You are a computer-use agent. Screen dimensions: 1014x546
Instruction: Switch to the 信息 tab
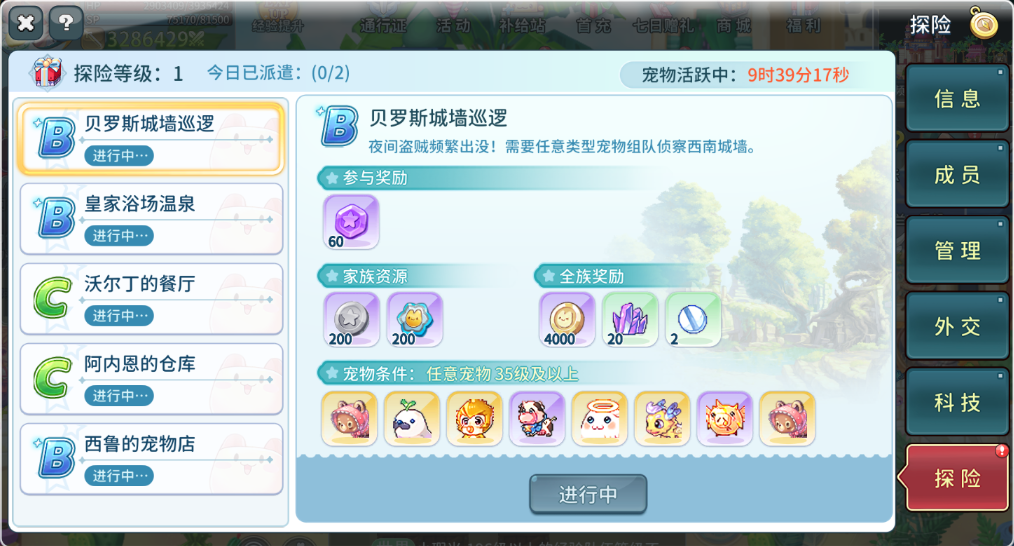957,98
